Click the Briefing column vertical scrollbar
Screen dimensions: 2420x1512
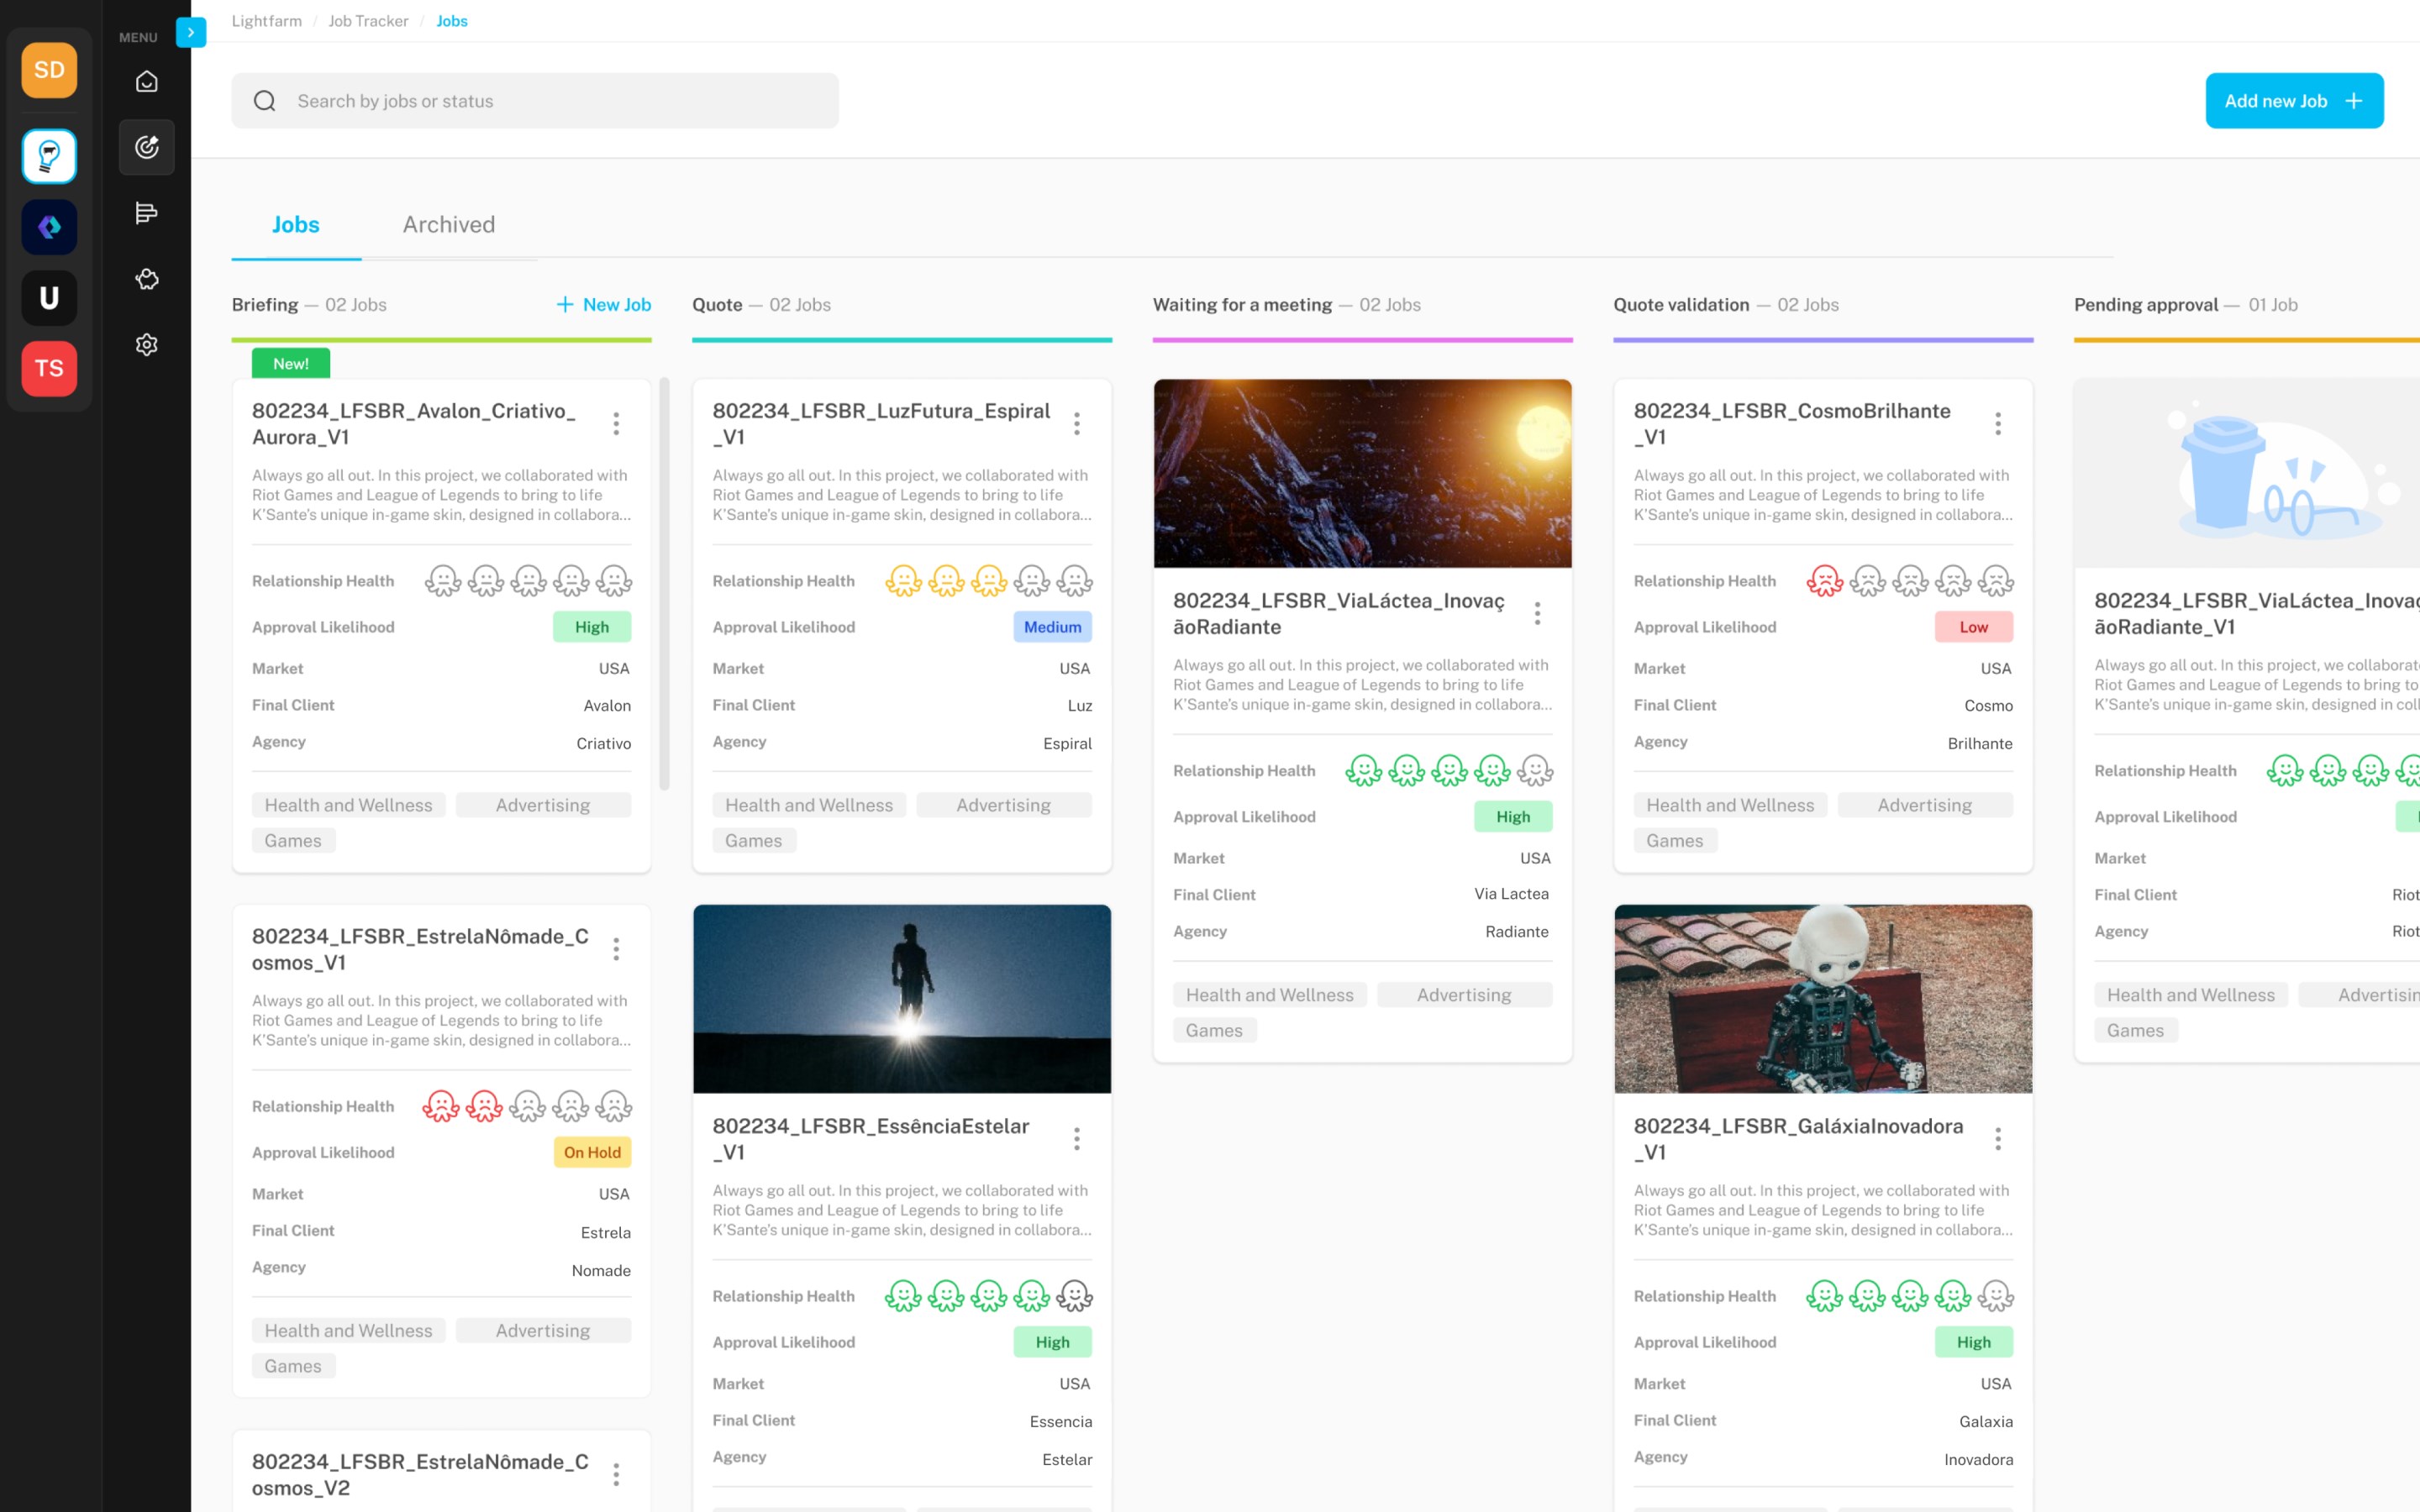664,584
